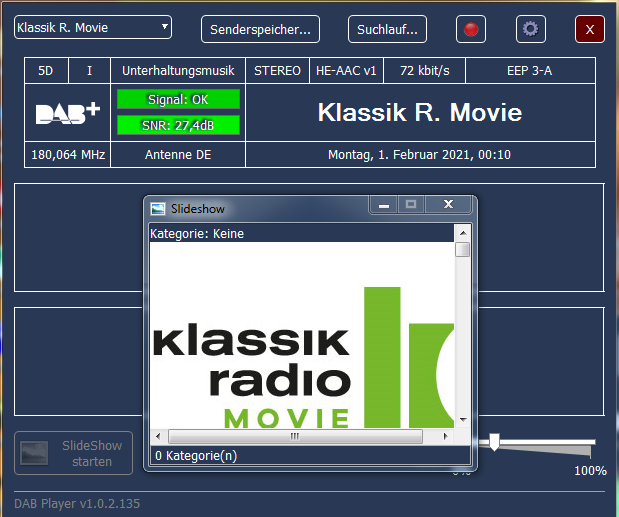Open Senderspeicher station memory

(x=261, y=29)
